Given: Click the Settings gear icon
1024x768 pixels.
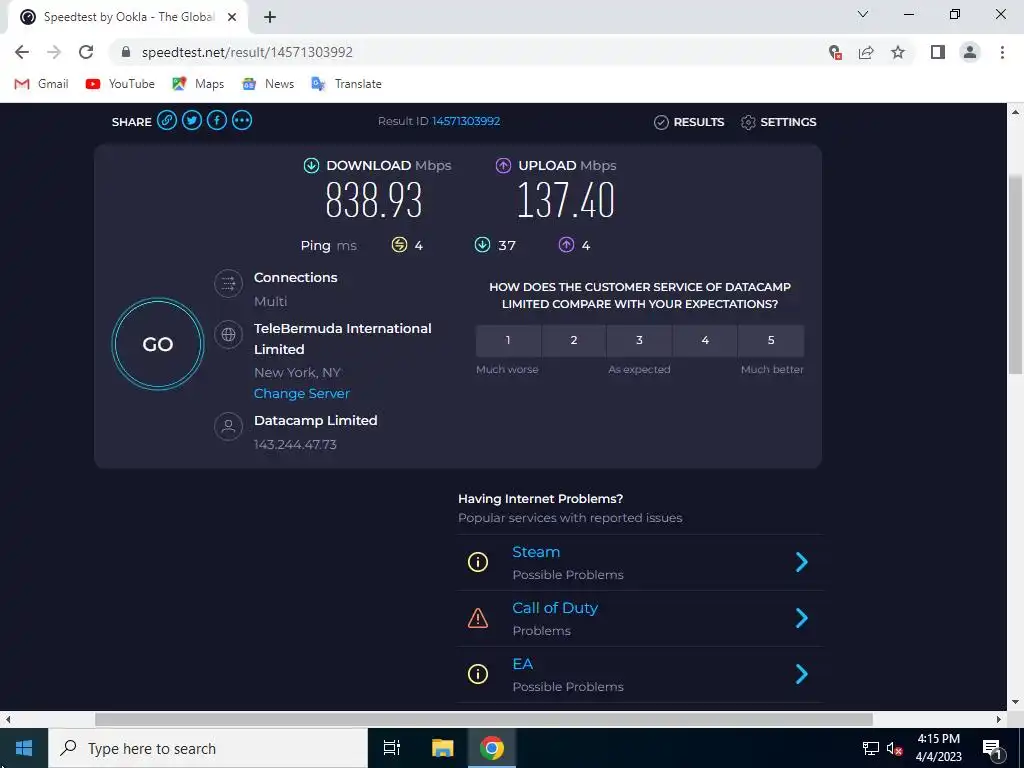Looking at the screenshot, I should 748,122.
